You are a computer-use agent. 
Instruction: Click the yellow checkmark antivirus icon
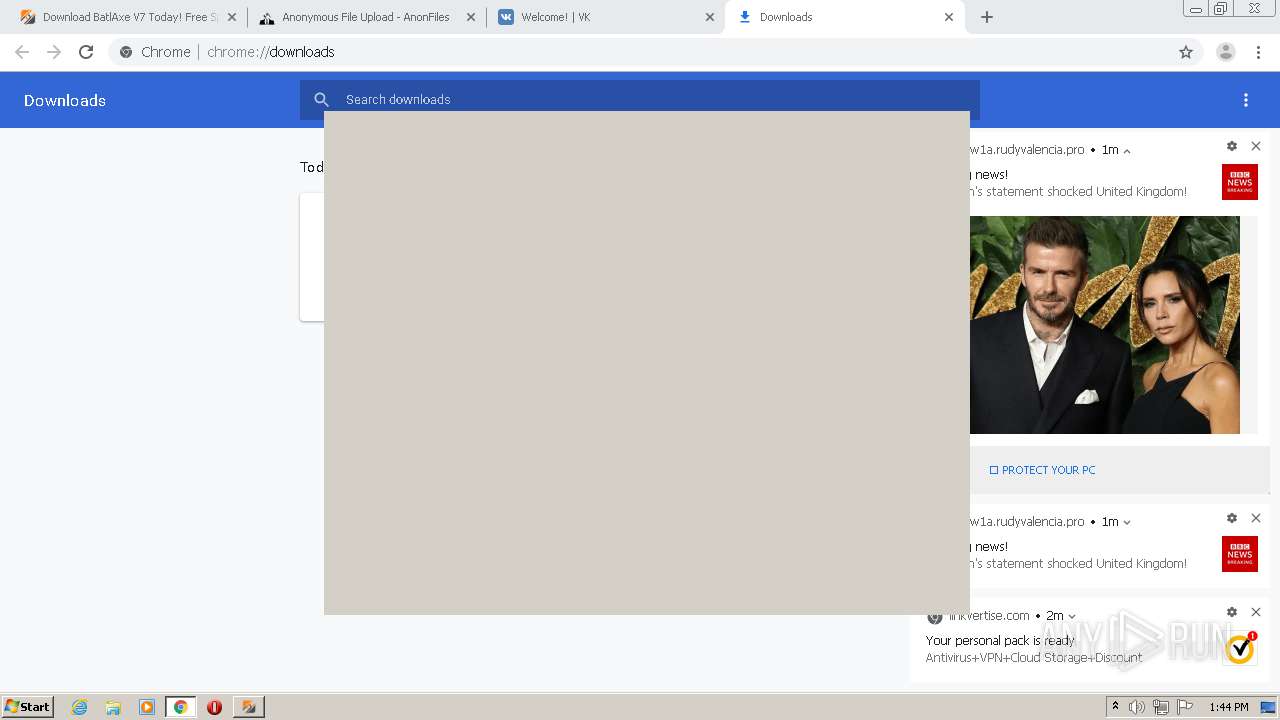[1240, 648]
